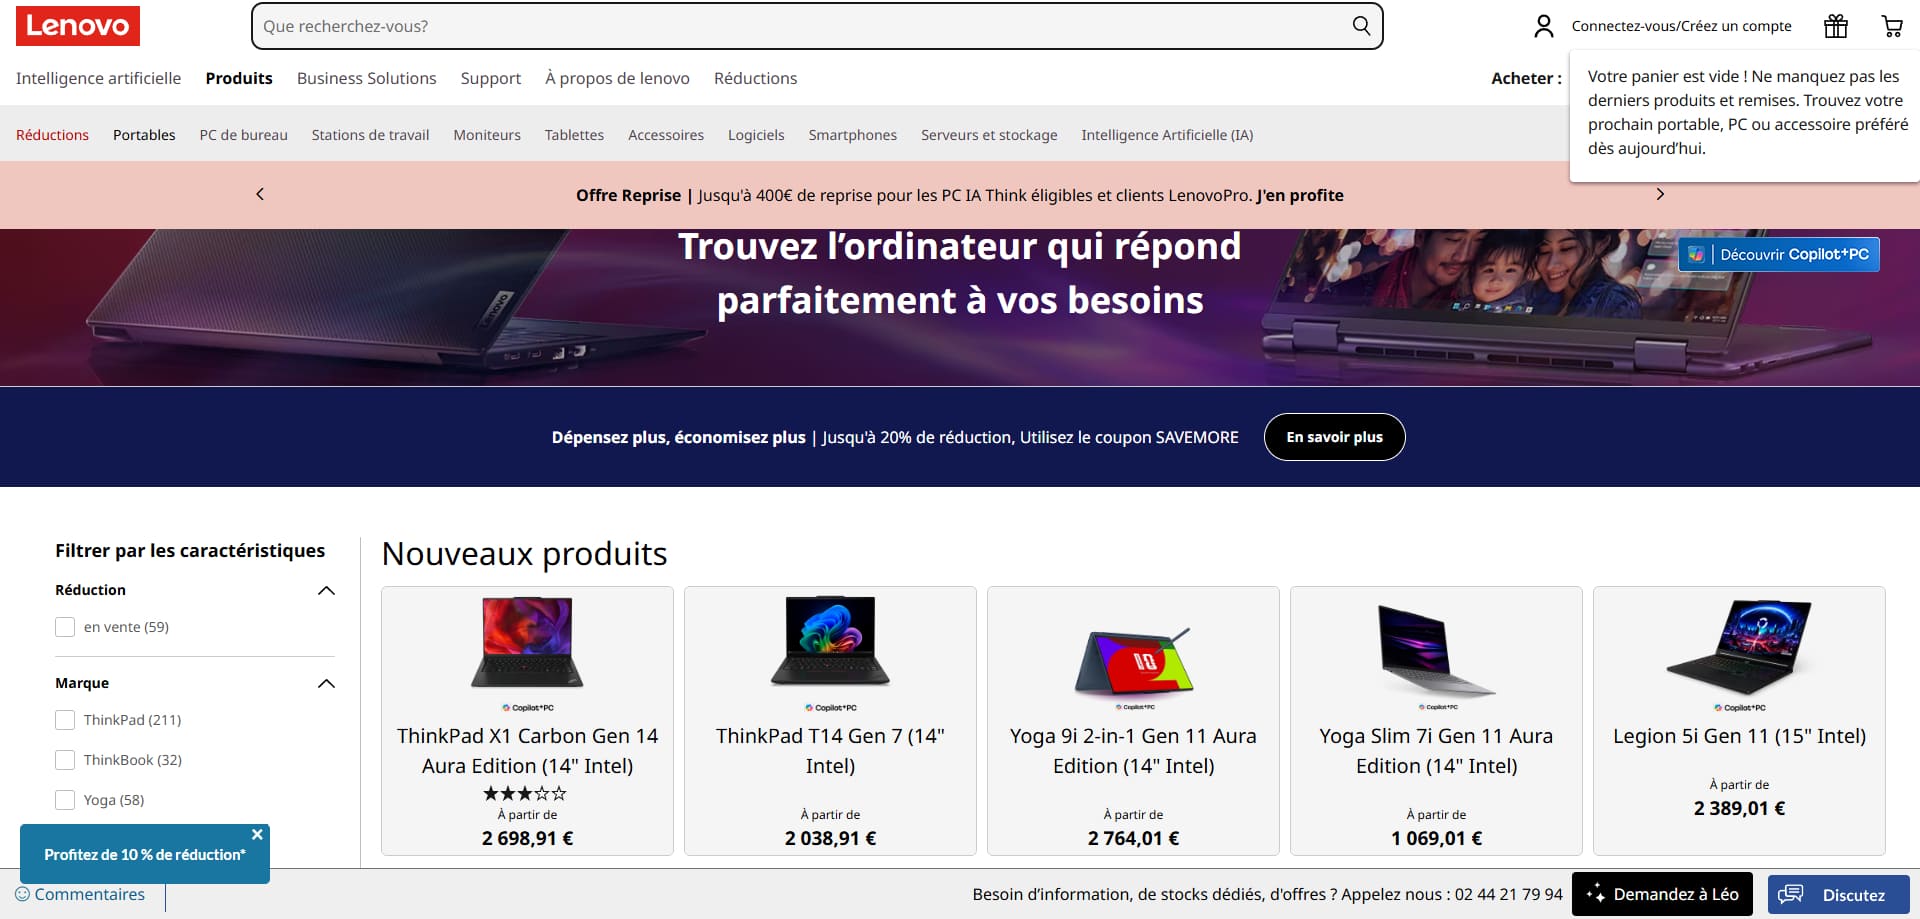Open the Produits menu

pos(239,78)
